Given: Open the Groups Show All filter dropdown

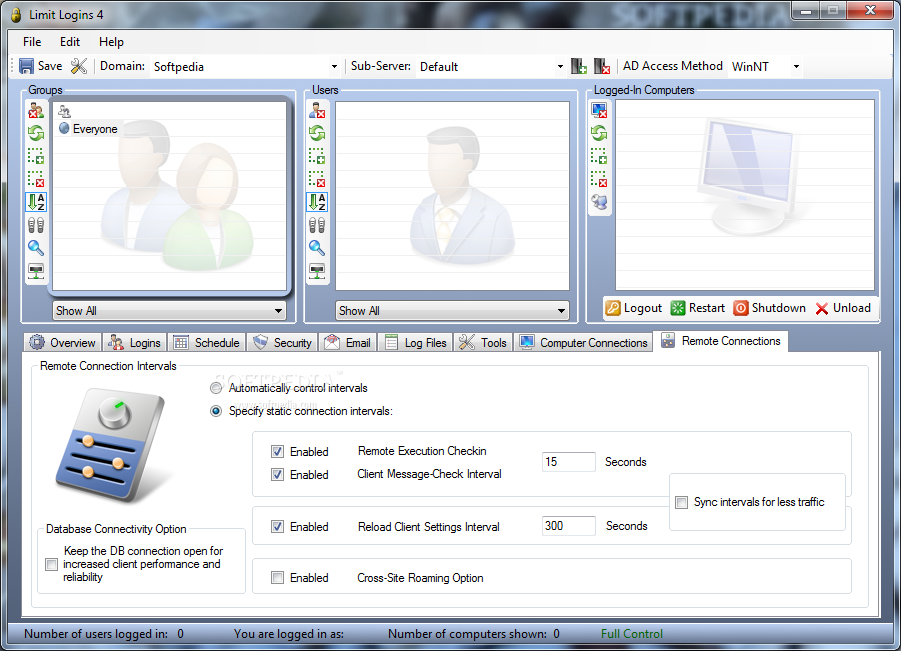Looking at the screenshot, I should click(x=170, y=311).
